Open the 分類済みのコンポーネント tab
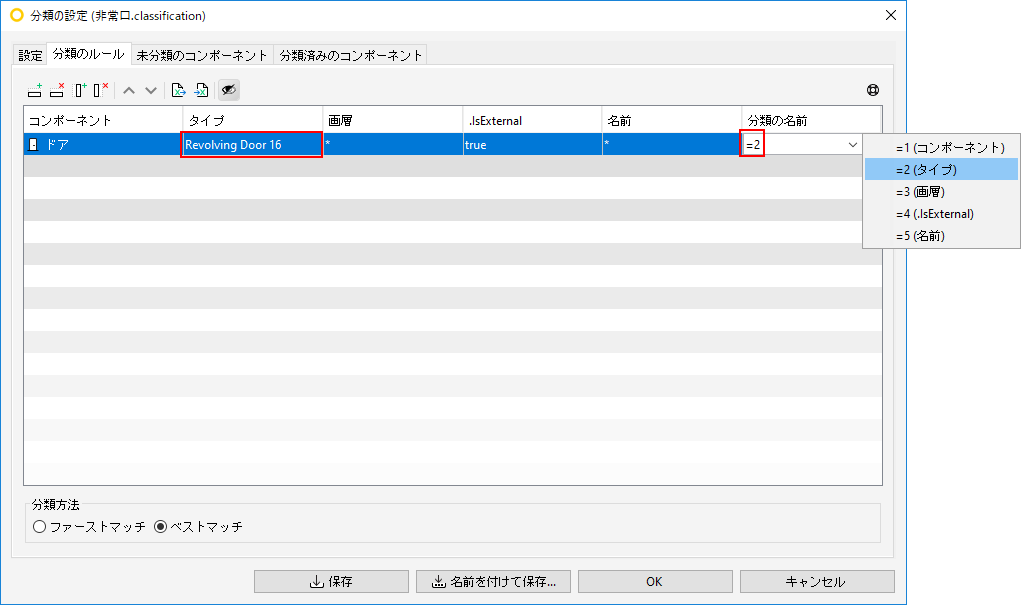This screenshot has height=605, width=1024. [x=351, y=56]
